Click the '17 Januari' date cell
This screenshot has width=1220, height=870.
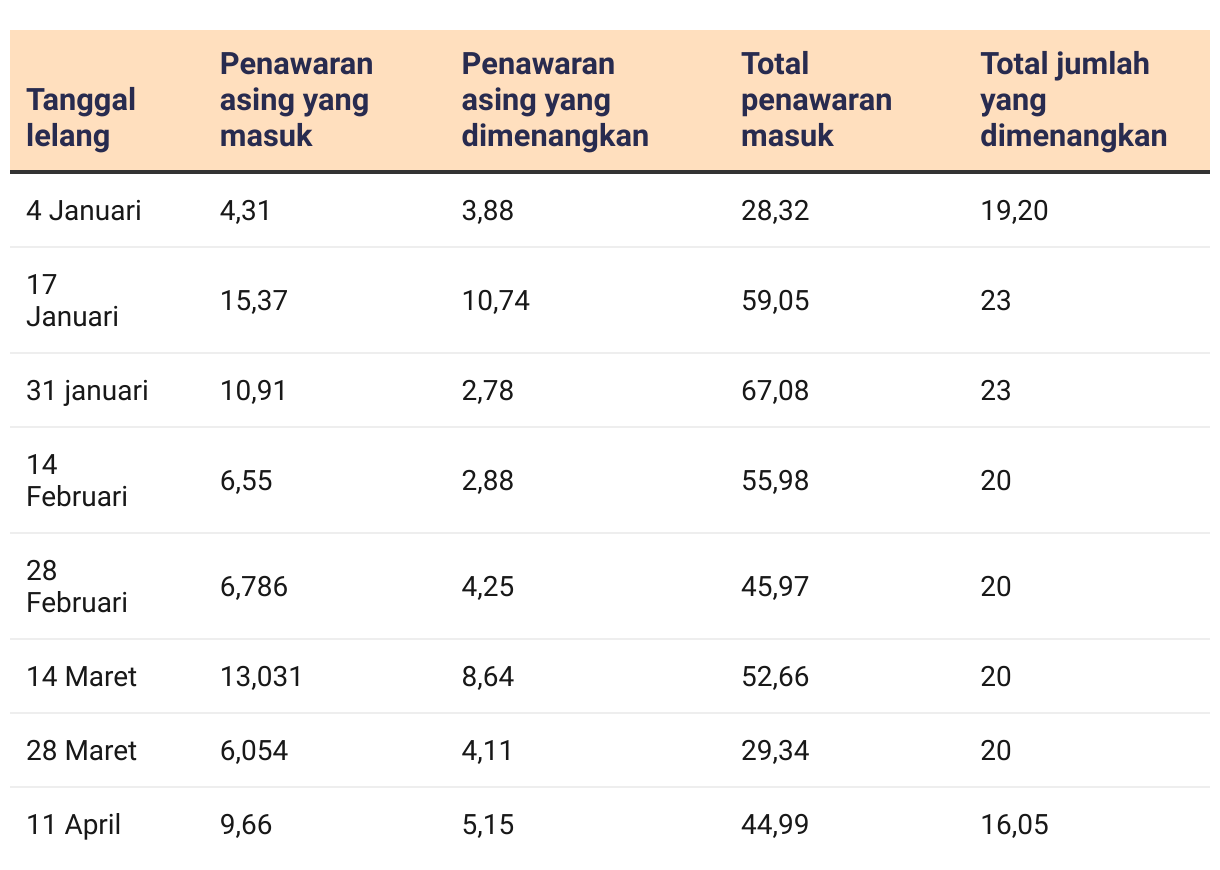[72, 301]
